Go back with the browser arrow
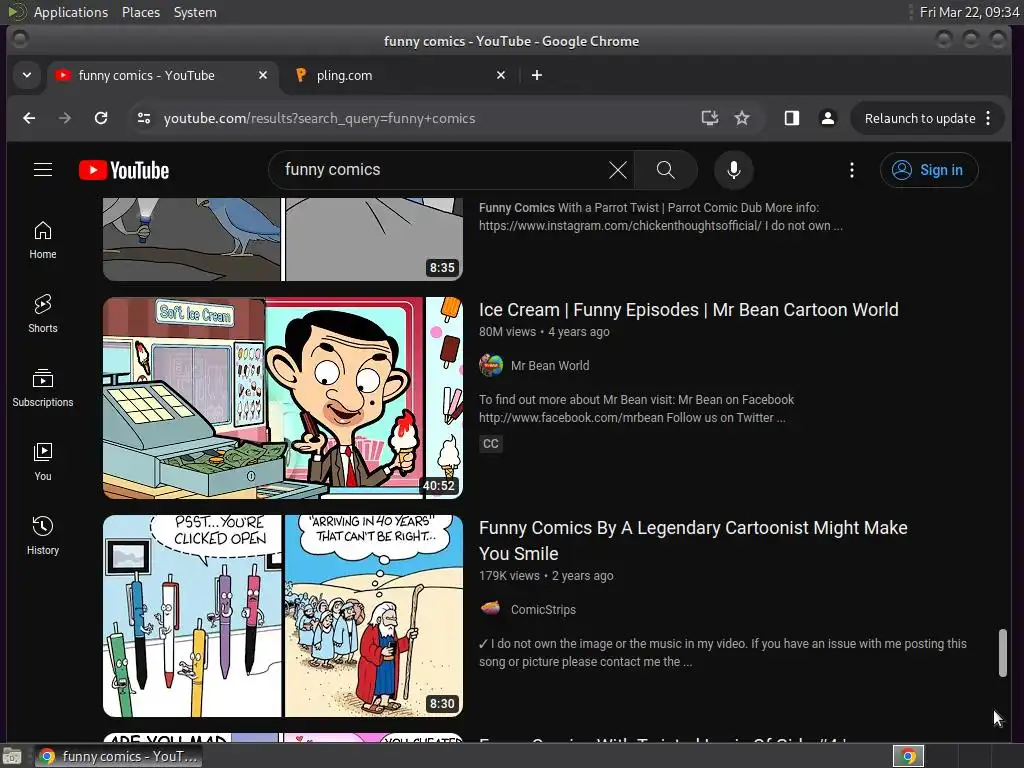The image size is (1024, 768). pos(29,118)
